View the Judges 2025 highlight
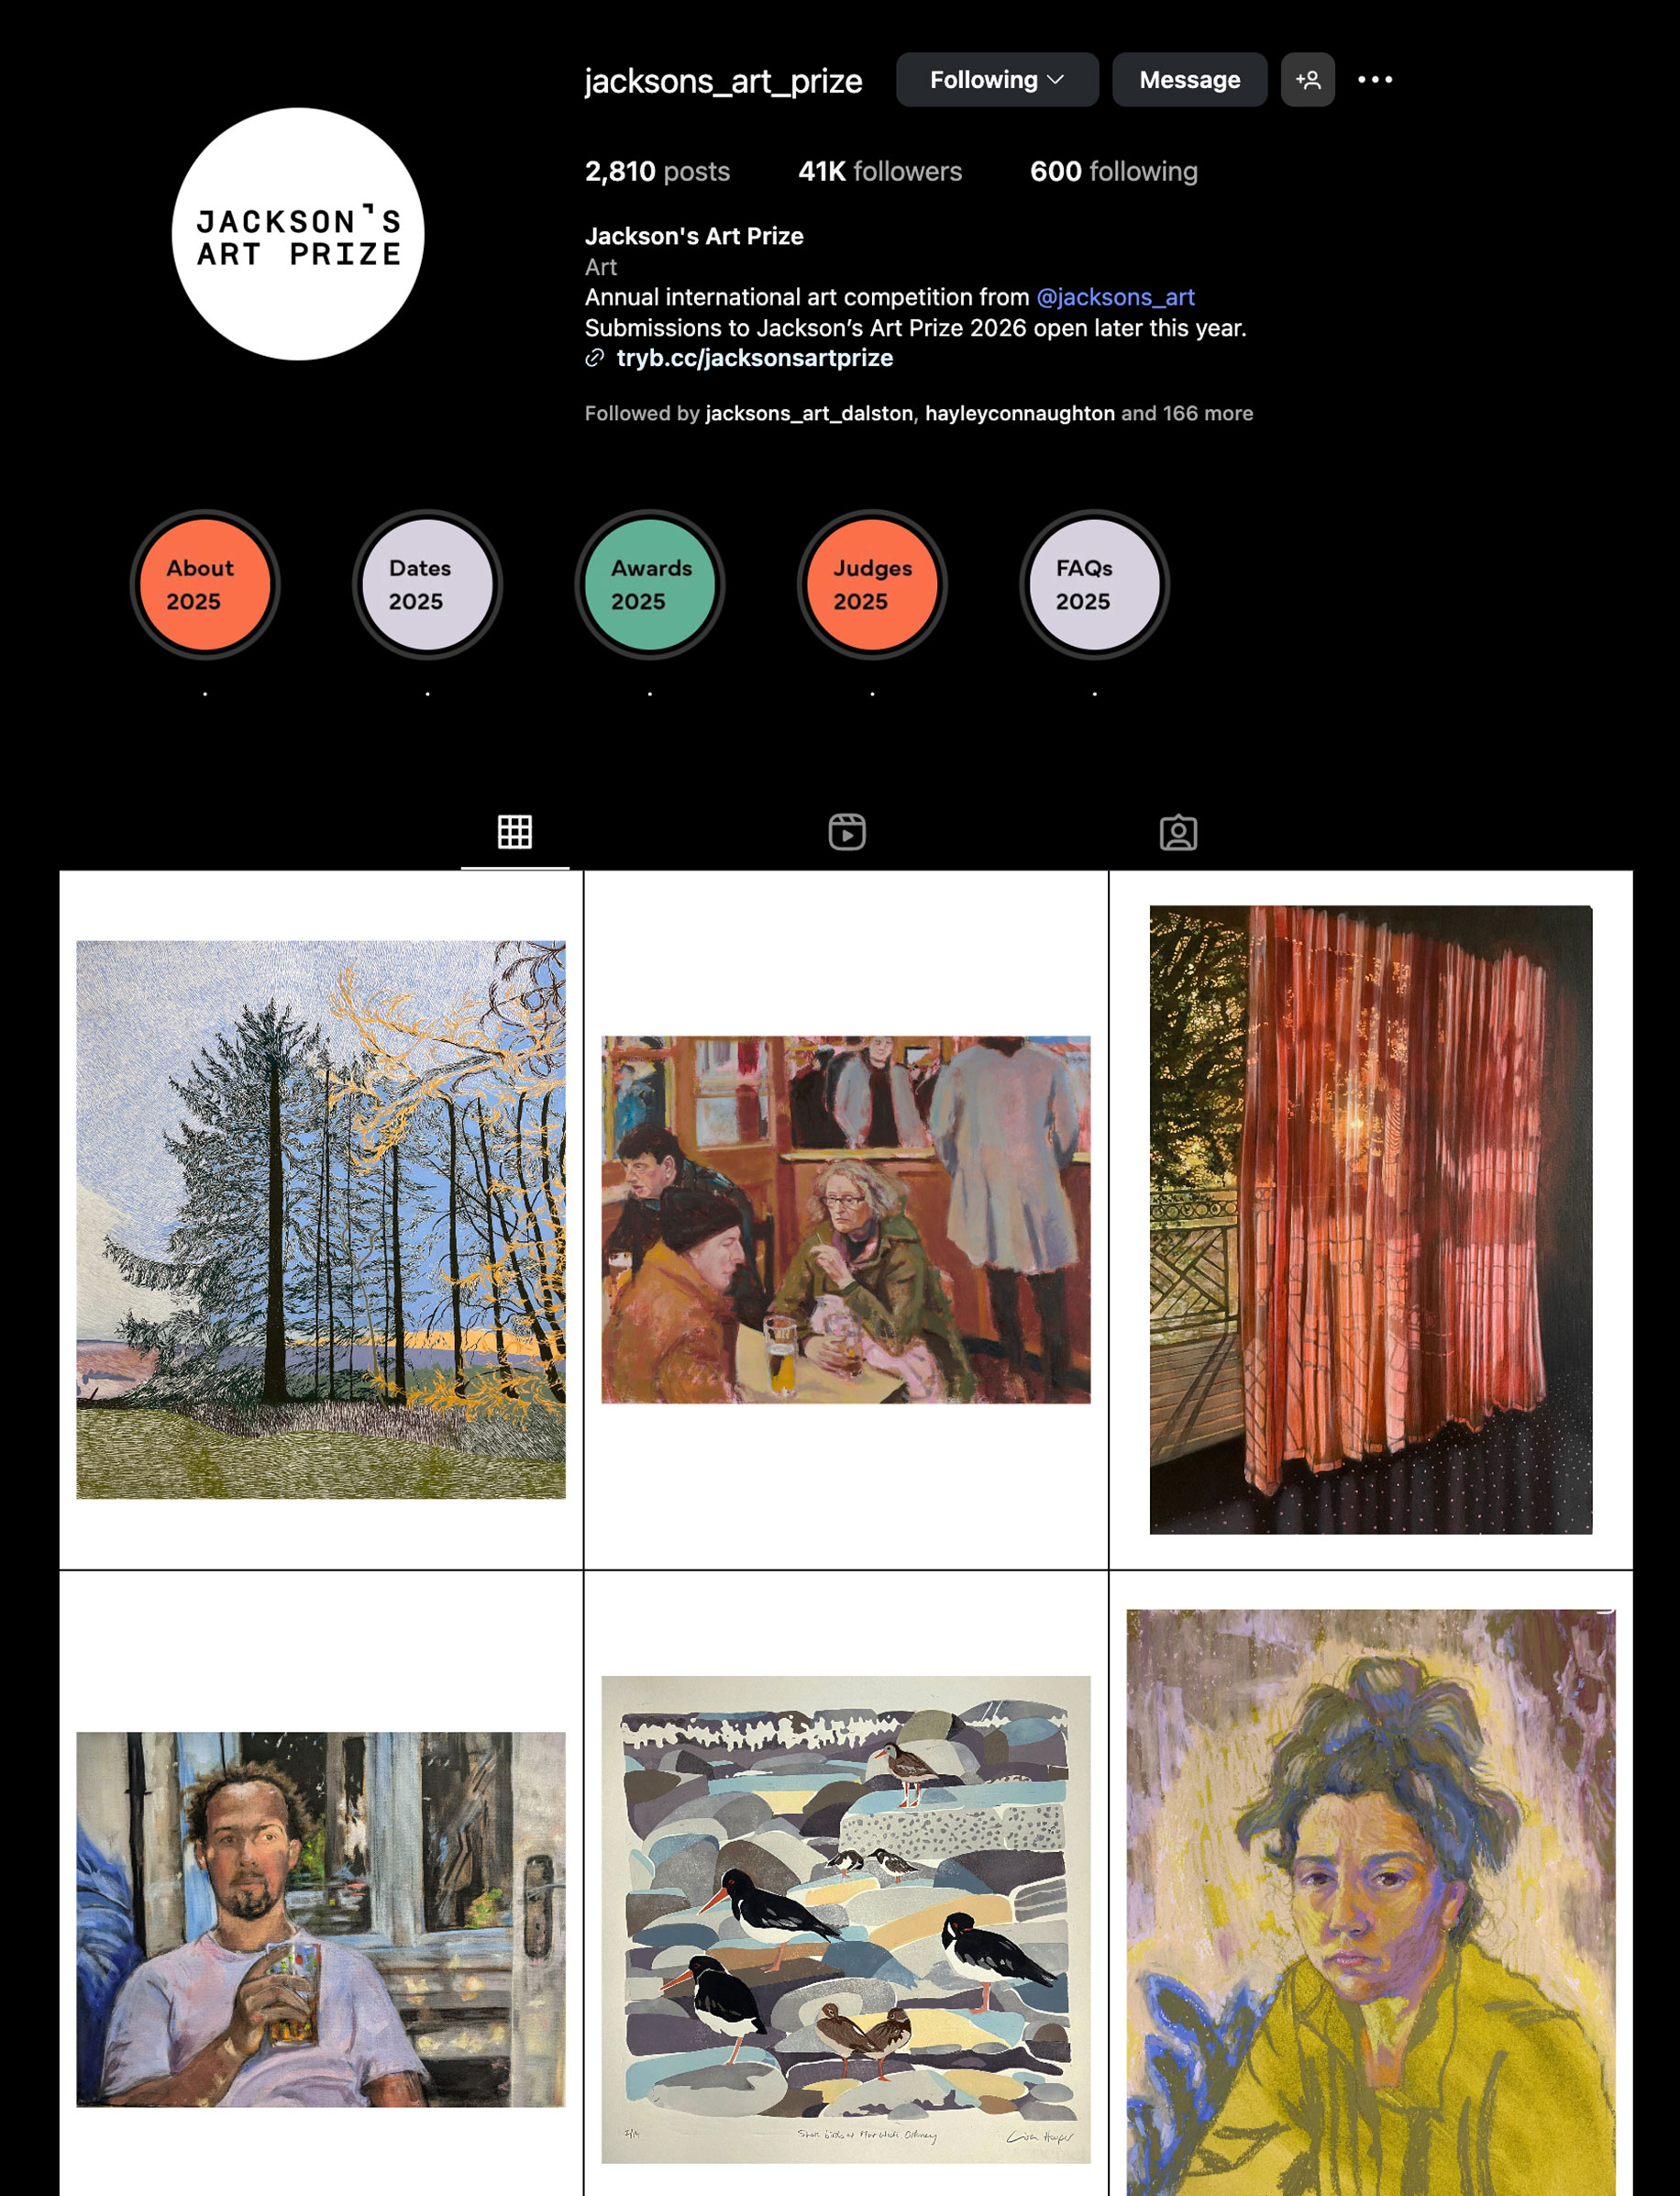This screenshot has width=1680, height=2196. tap(872, 585)
